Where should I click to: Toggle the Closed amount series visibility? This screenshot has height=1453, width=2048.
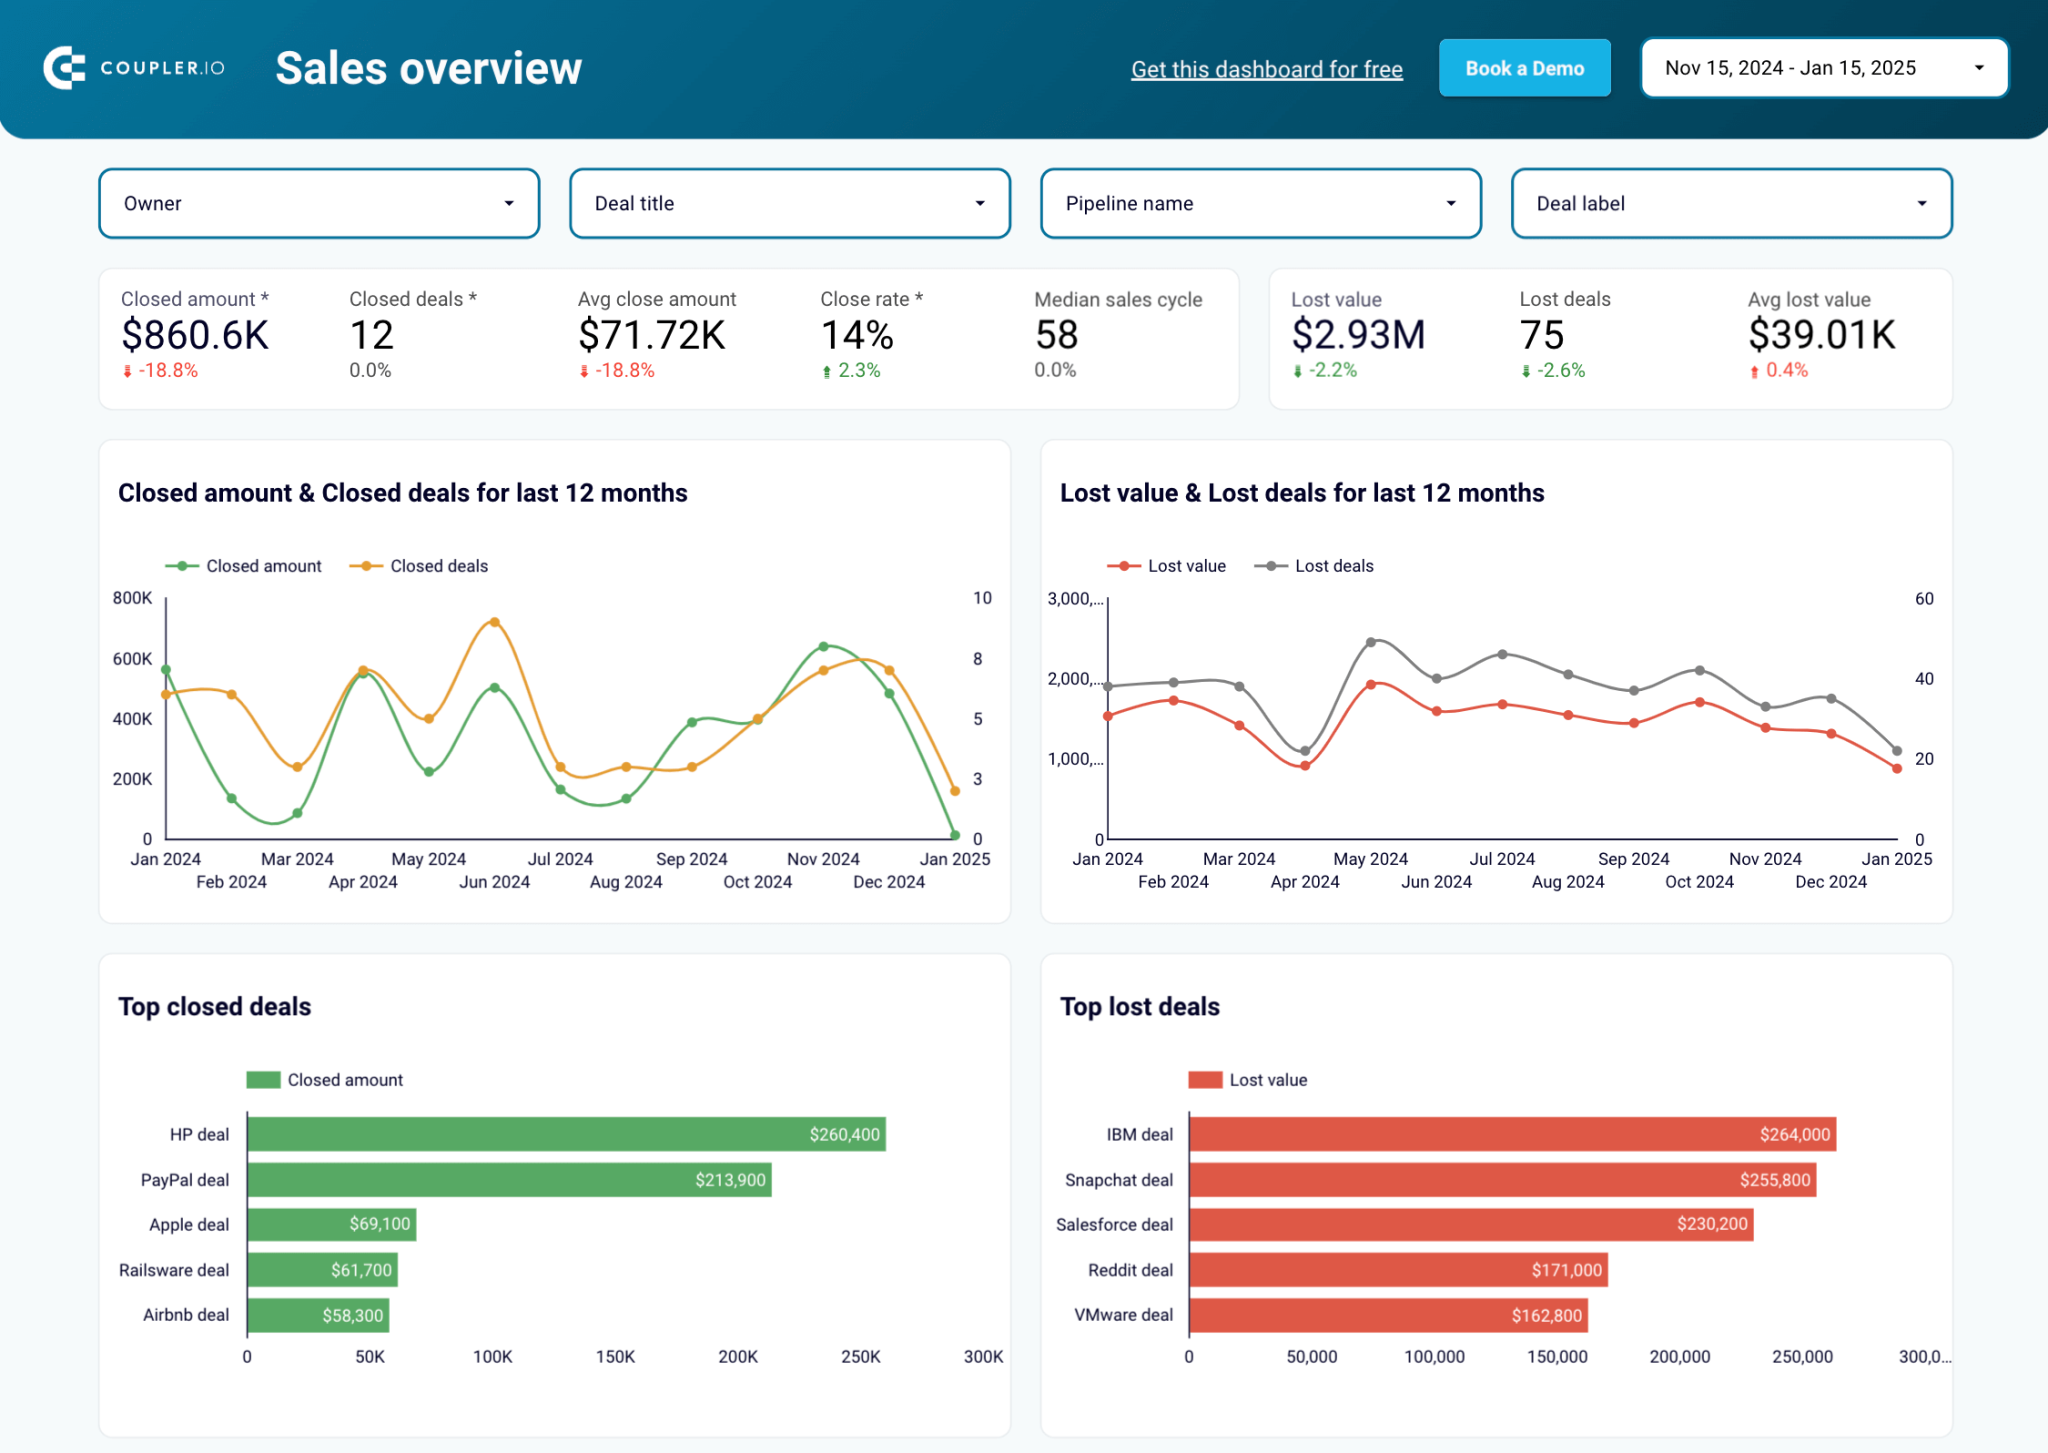[245, 566]
